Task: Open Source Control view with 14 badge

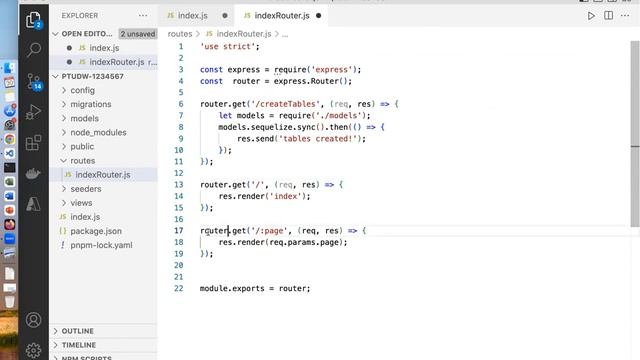Action: point(33,81)
